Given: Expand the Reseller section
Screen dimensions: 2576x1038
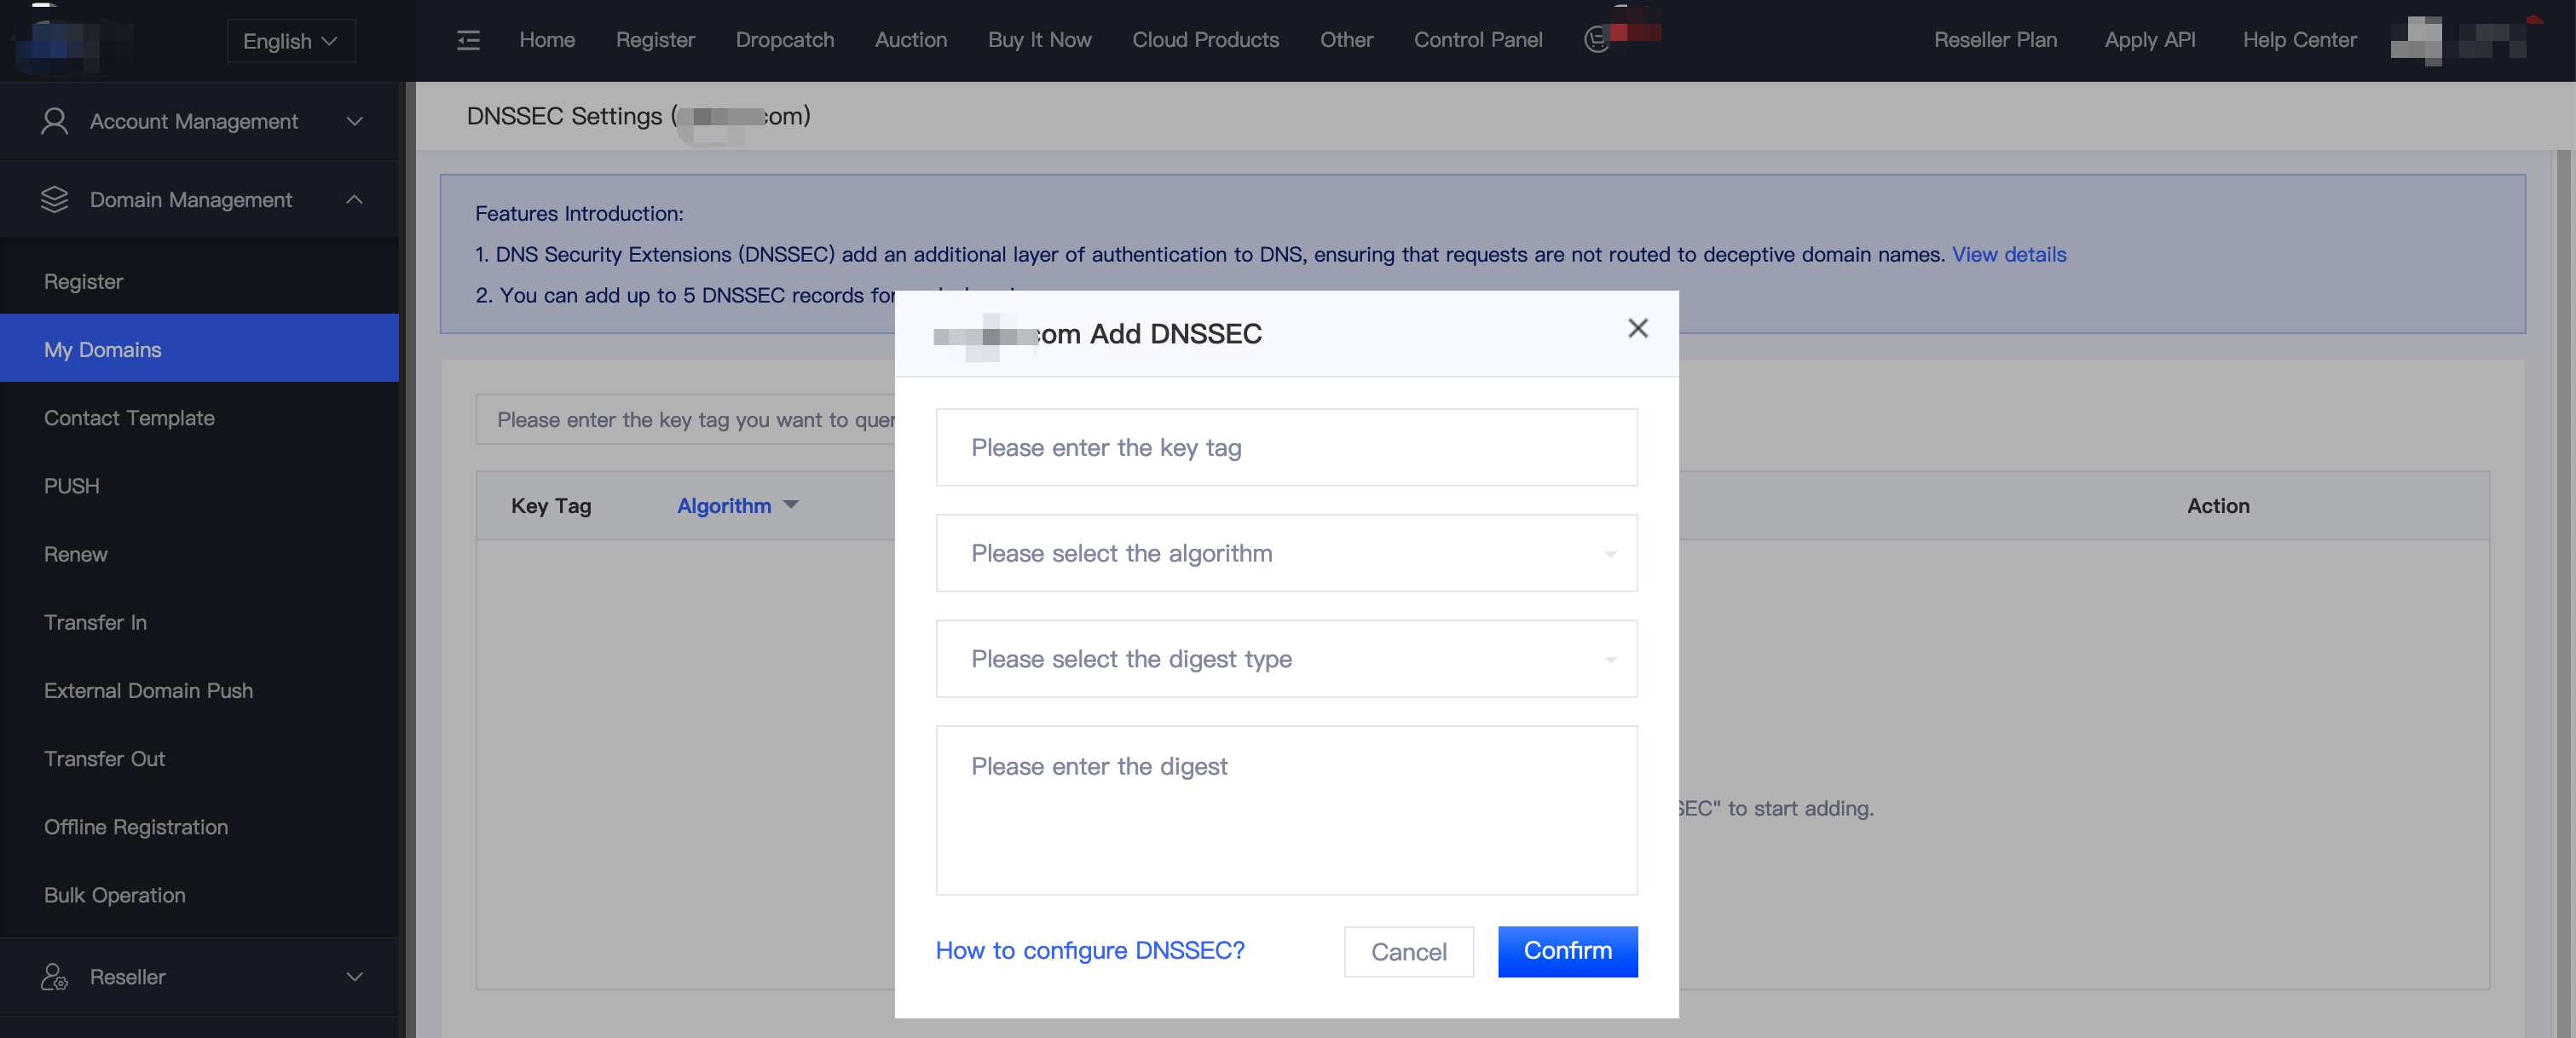Looking at the screenshot, I should [x=354, y=976].
